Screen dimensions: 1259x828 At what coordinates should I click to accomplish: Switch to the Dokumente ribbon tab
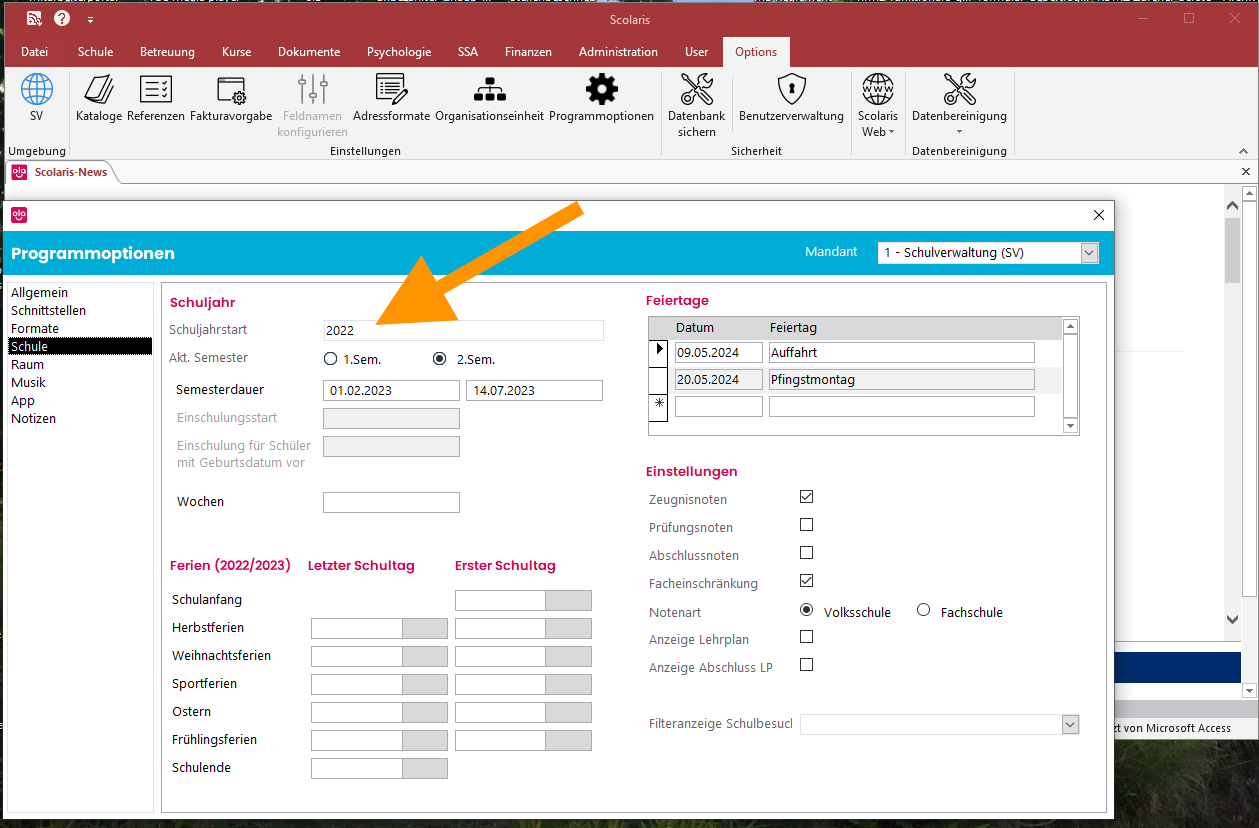pos(309,52)
